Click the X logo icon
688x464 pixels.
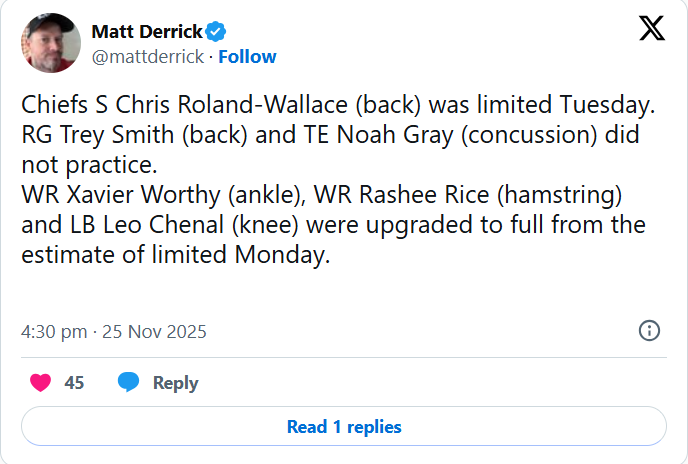click(x=651, y=30)
